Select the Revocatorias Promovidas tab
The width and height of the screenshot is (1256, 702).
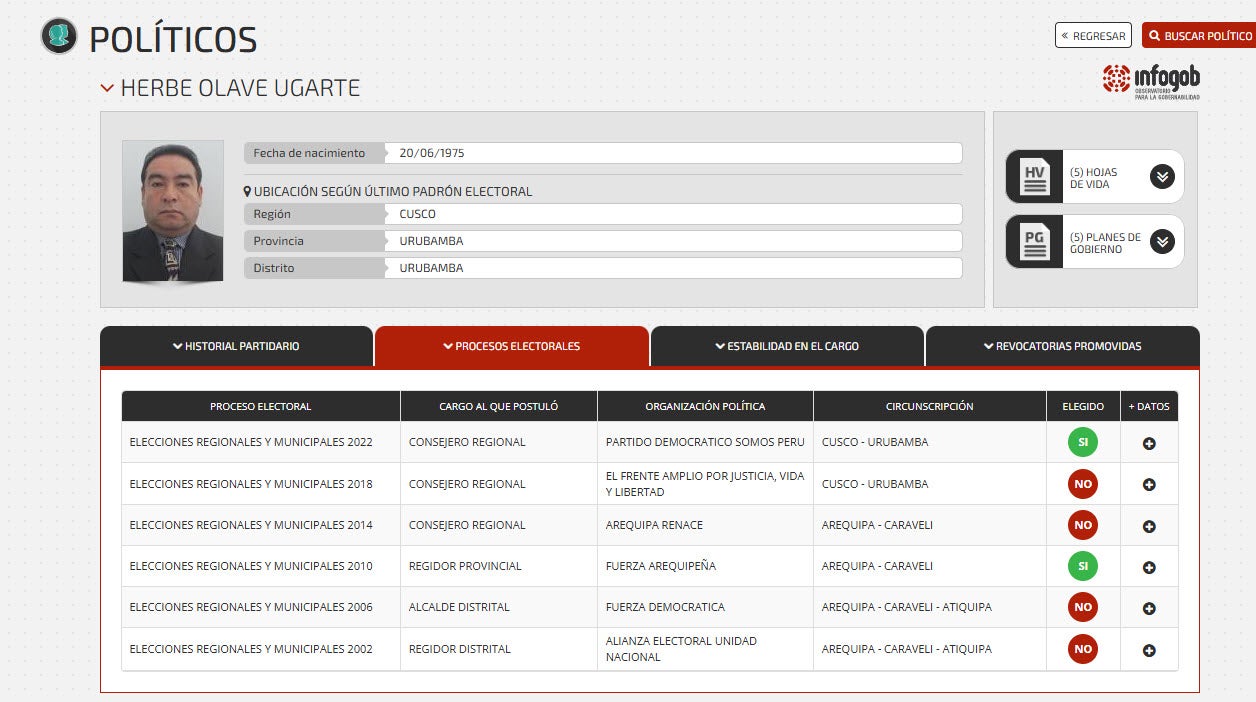point(1062,346)
